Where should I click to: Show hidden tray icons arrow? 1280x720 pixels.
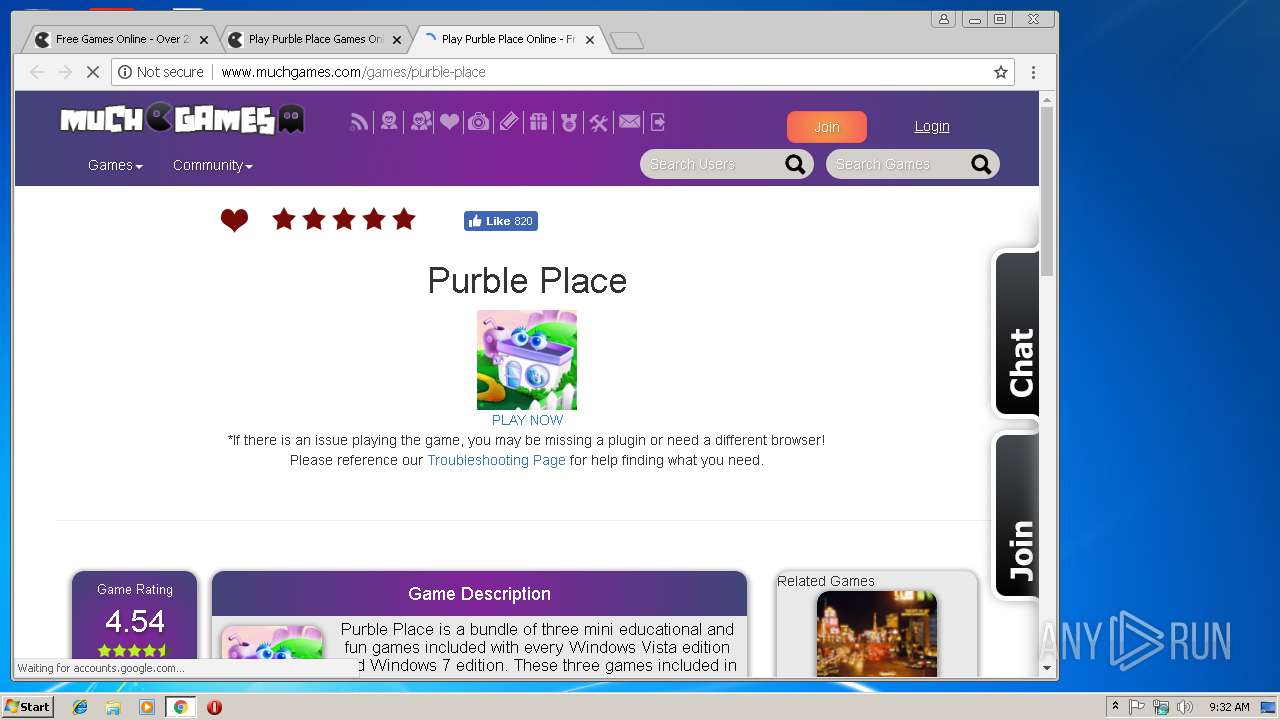(x=1115, y=707)
